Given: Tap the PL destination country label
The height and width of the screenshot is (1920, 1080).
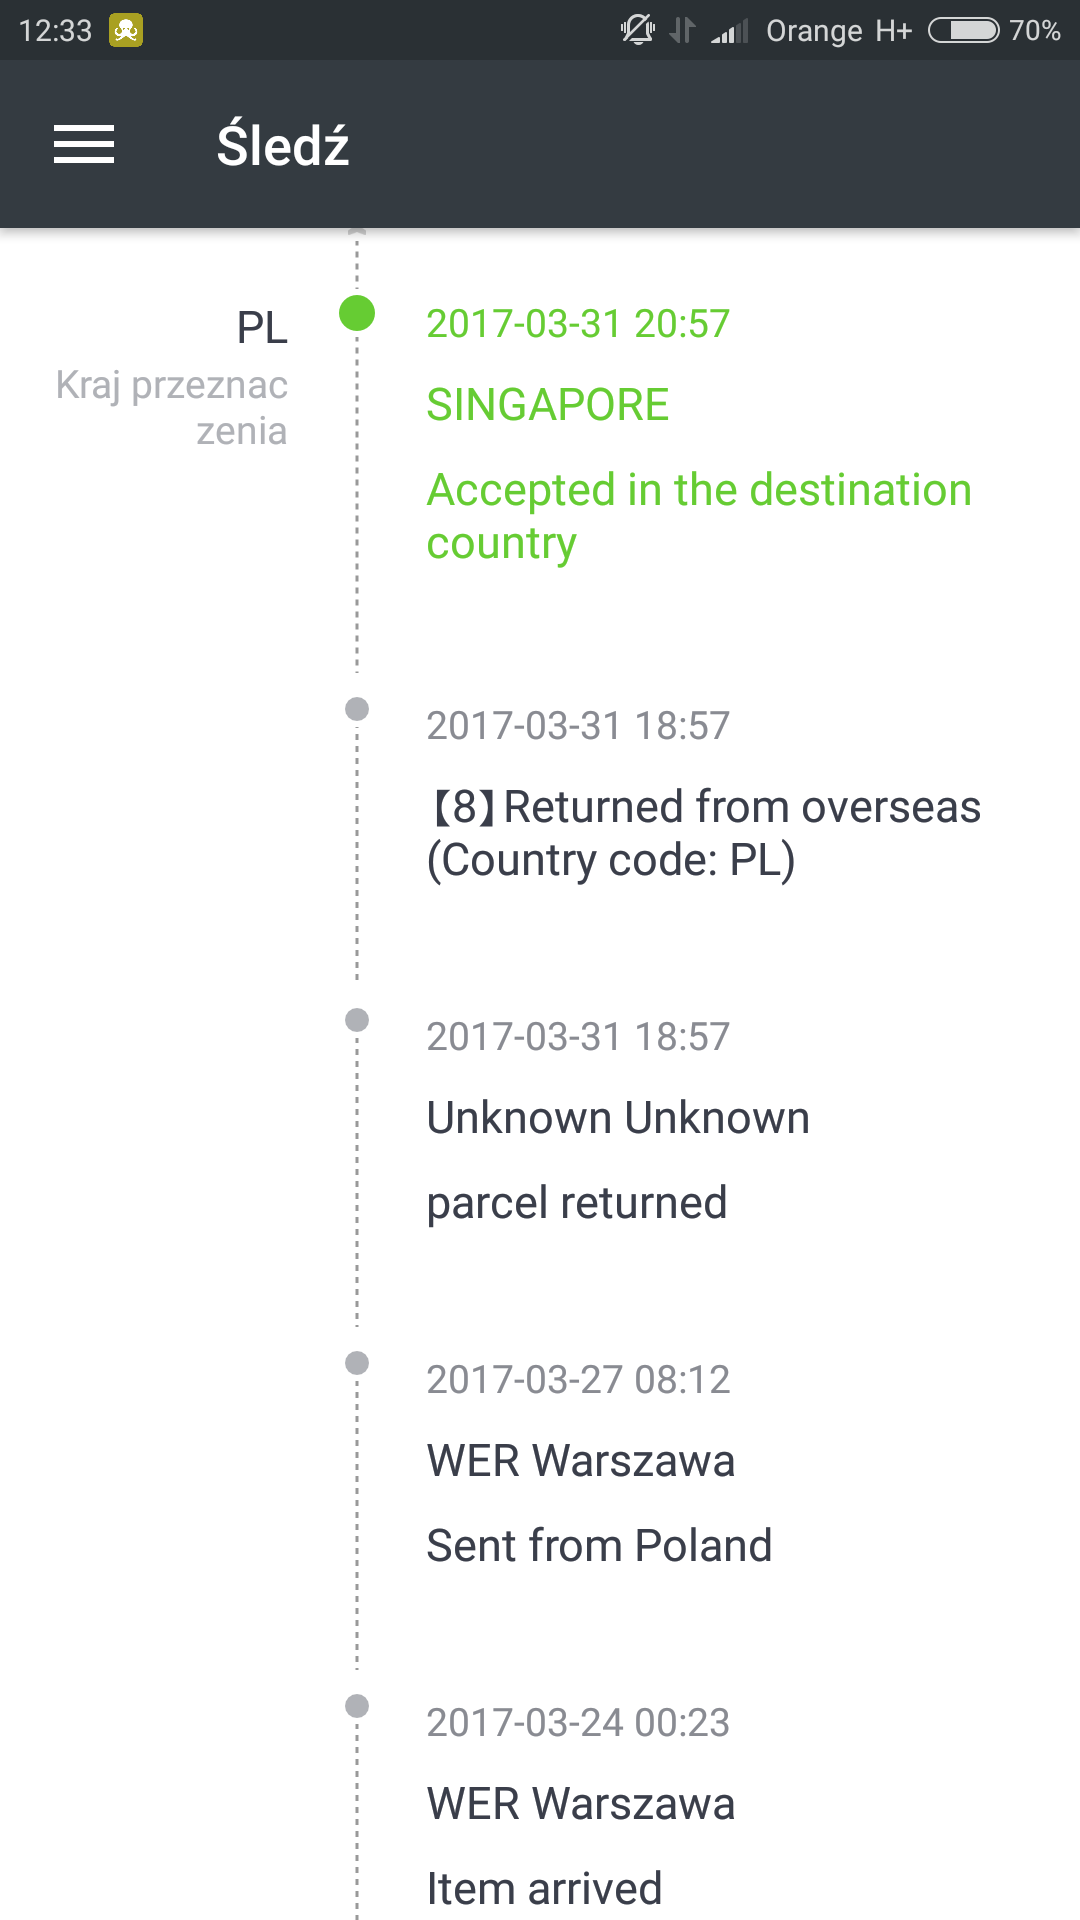Looking at the screenshot, I should (262, 327).
